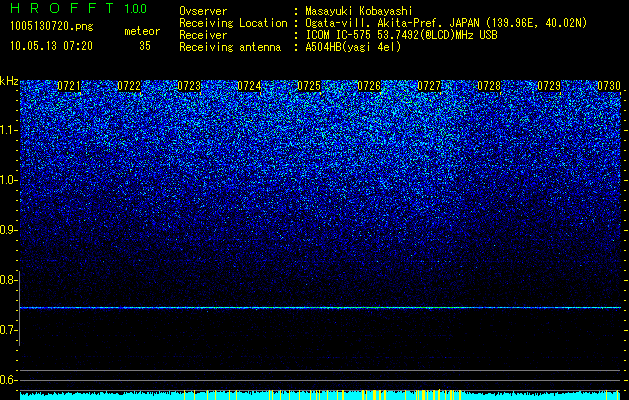Image resolution: width=629 pixels, height=400 pixels.
Task: Click the date stamp 10.05.13 07:20
Action: click(x=51, y=46)
